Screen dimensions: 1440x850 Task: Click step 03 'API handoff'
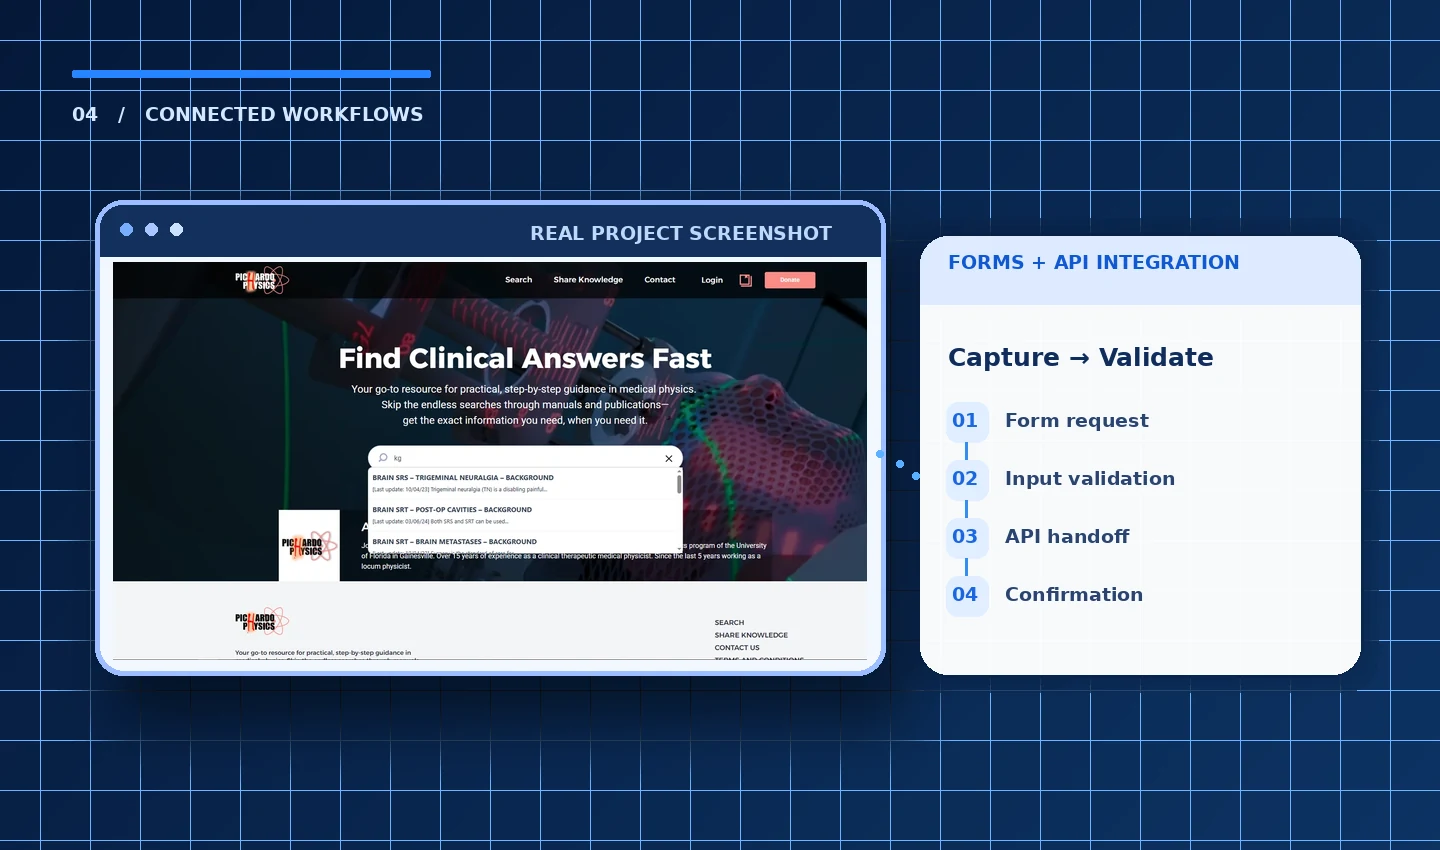(1038, 537)
